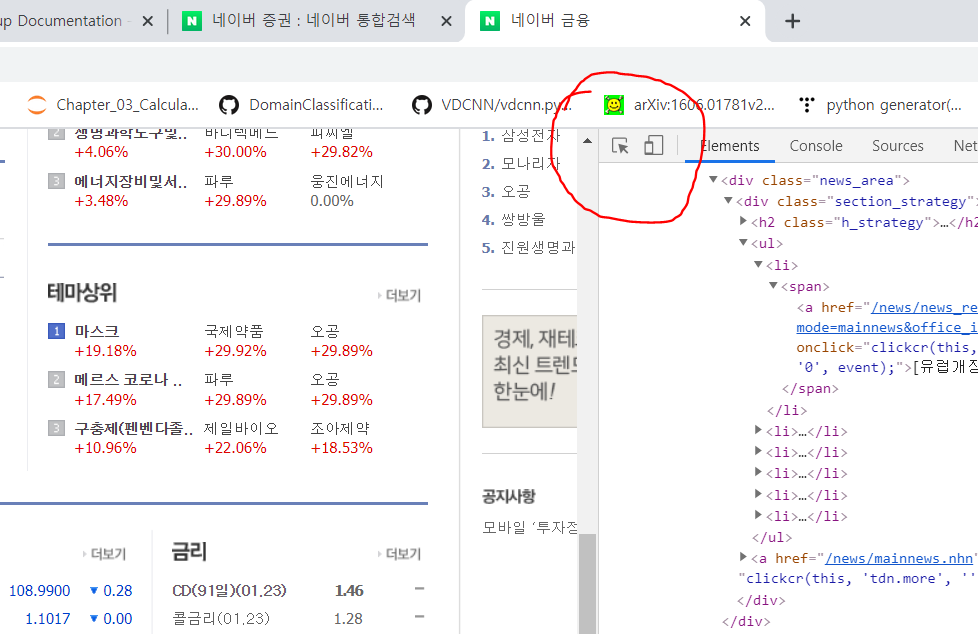Collapse the div section_strategy node
Screen dimensions: 978x634
pos(728,201)
